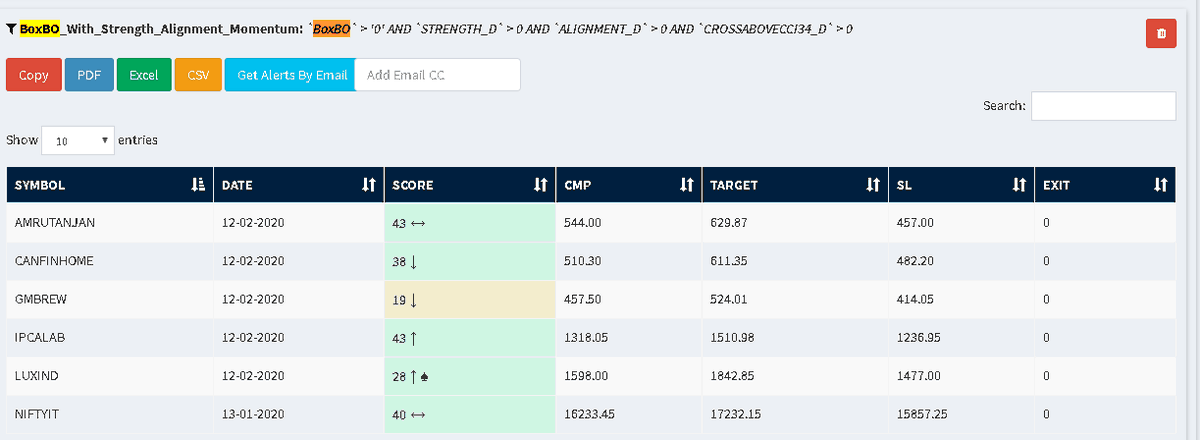Click CANFINHOME score cell showing 38

[x=470, y=260]
